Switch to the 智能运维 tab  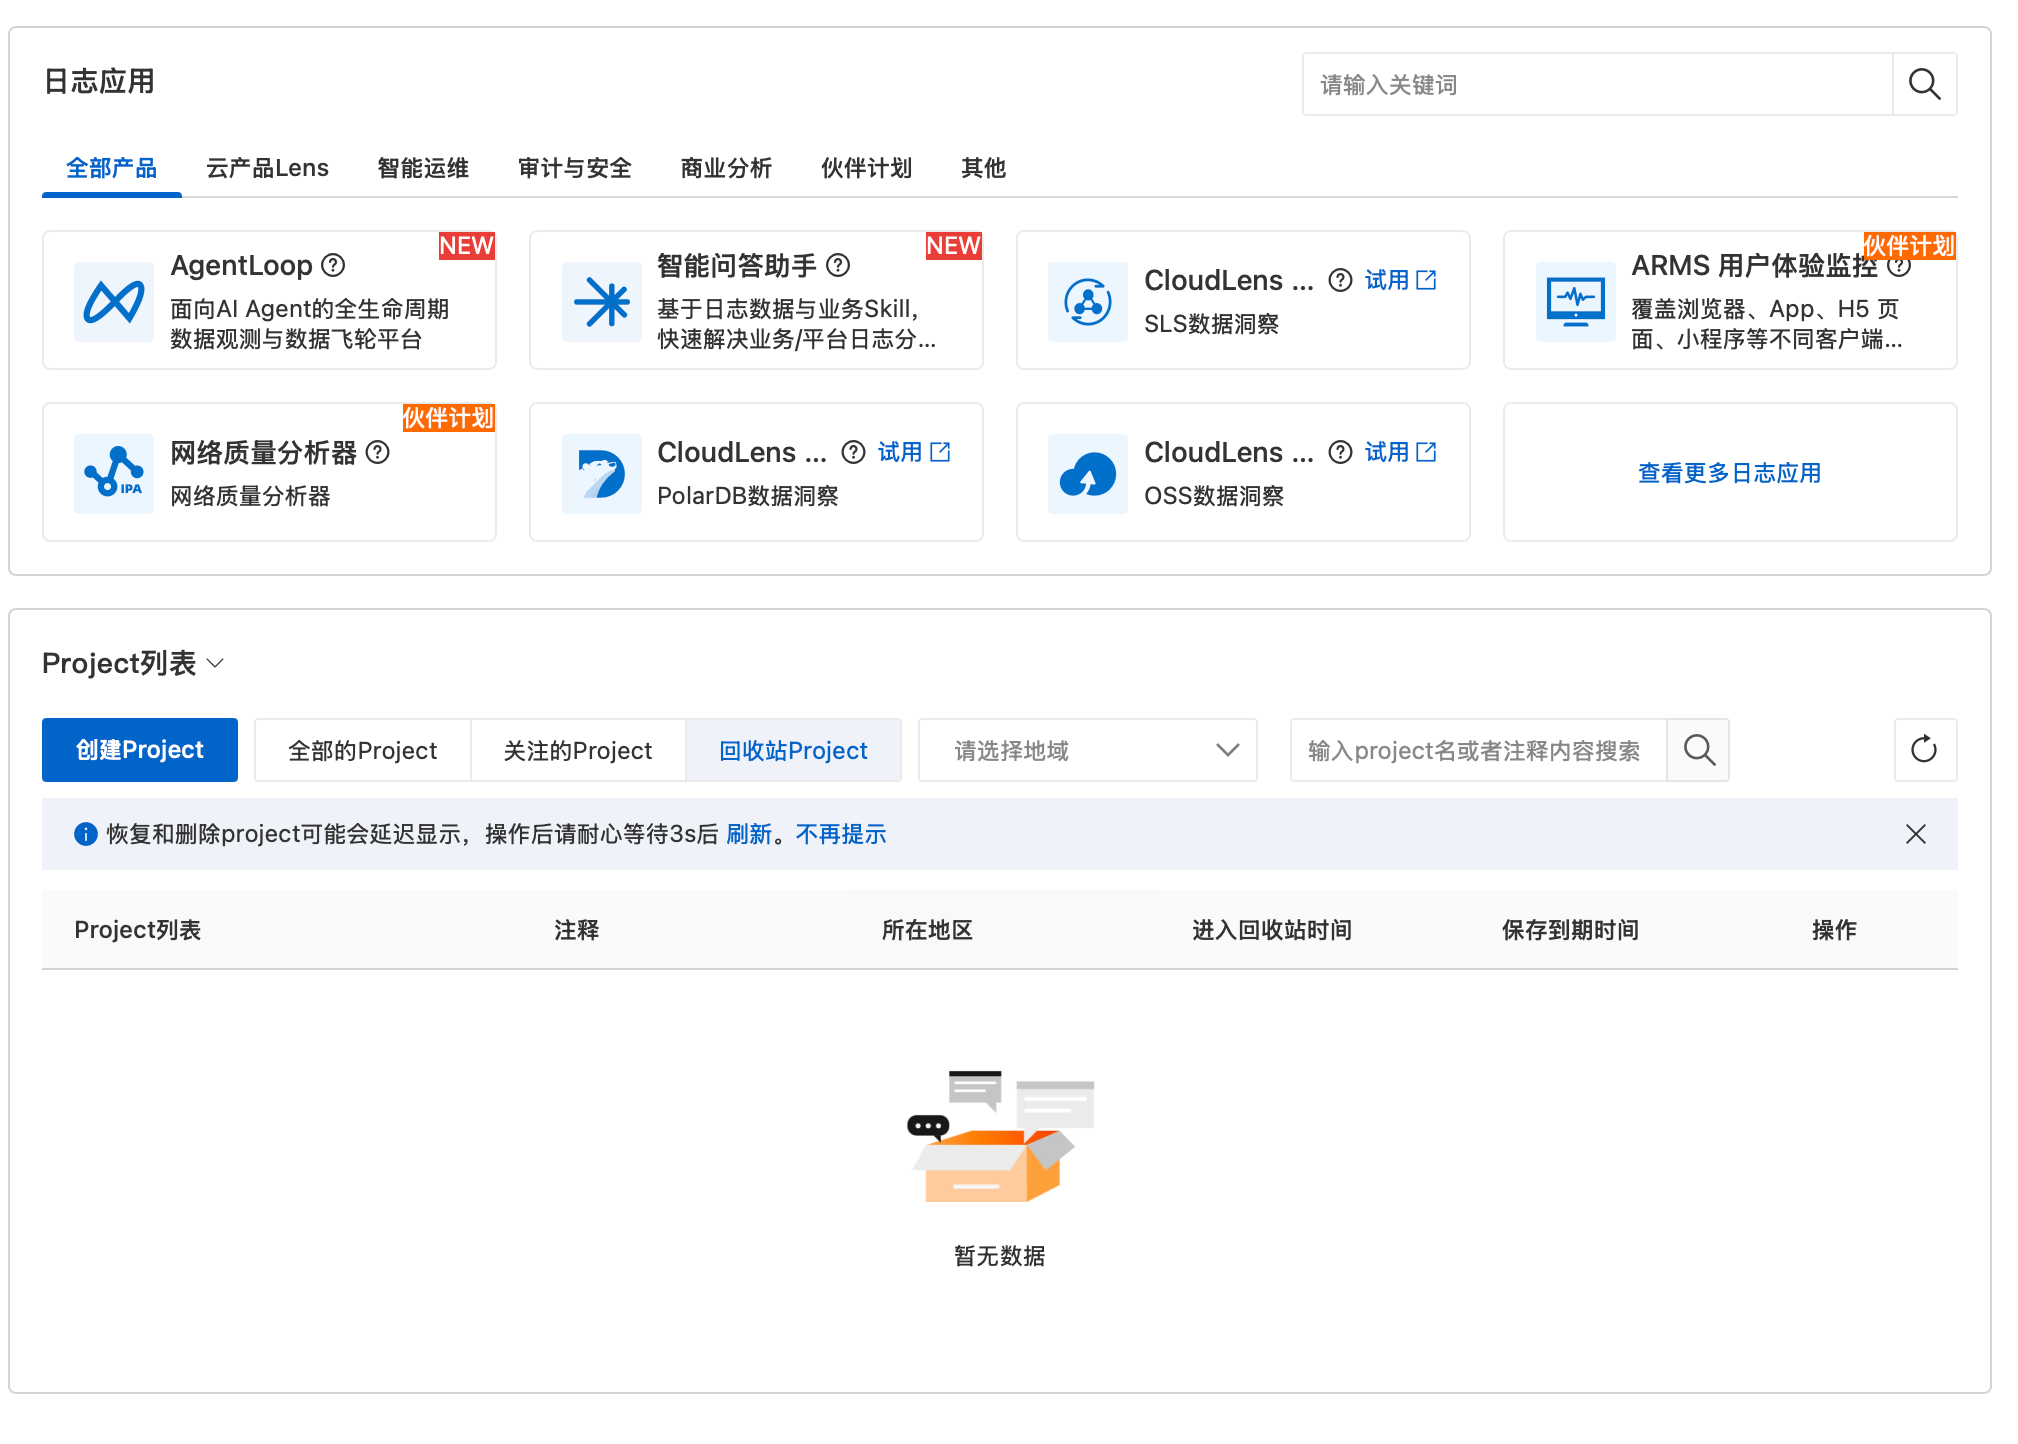[422, 168]
